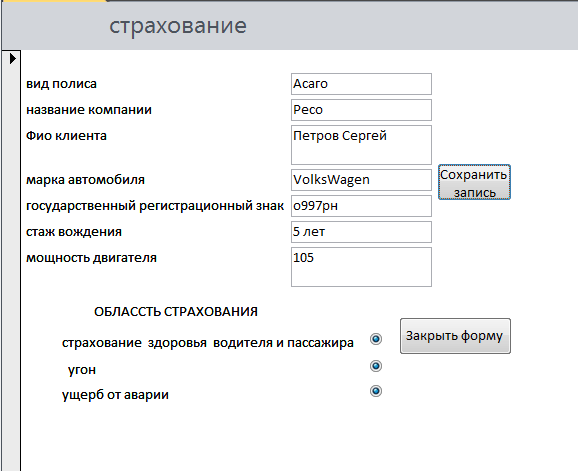578x471 pixels.
Task: Click the 'ОБЛАССТЬ СТРАХОВАНИЯ' heading
Action: tap(176, 312)
